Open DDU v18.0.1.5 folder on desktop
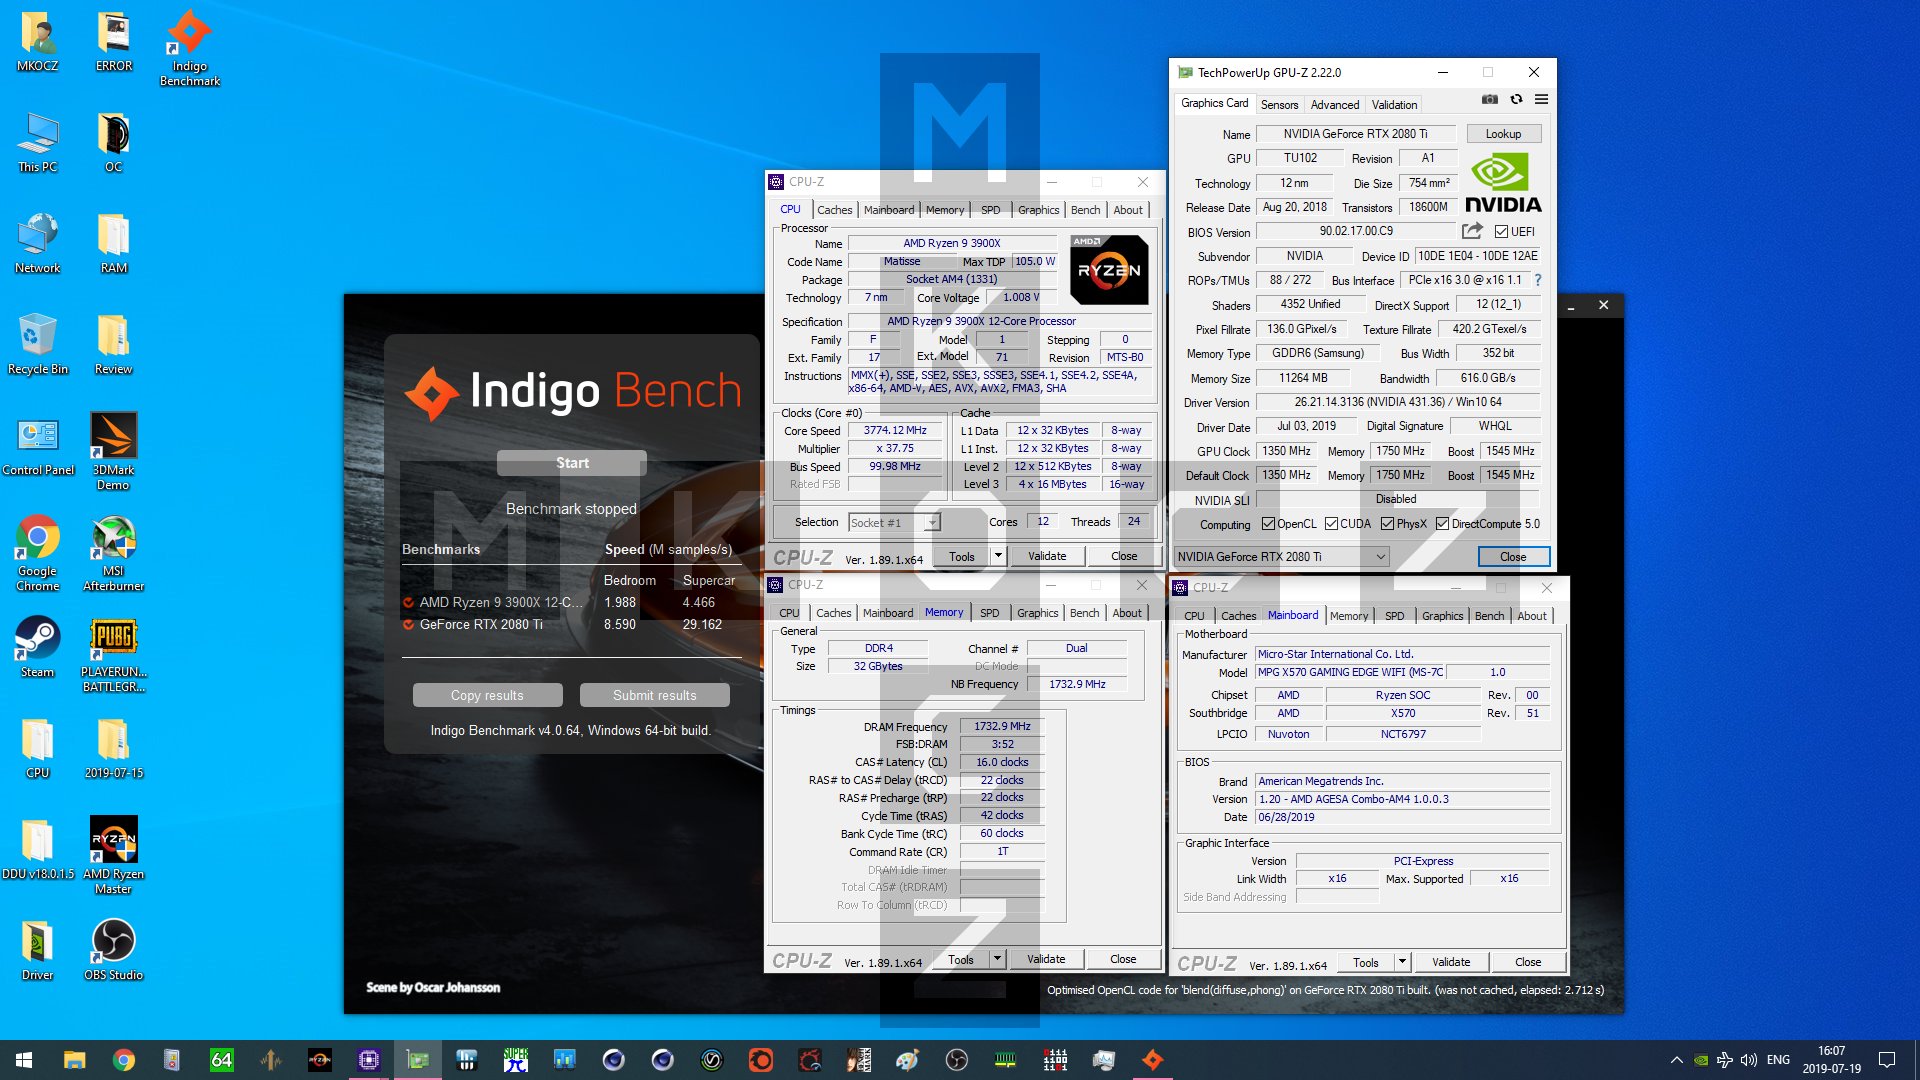This screenshot has width=1920, height=1080. (x=38, y=848)
